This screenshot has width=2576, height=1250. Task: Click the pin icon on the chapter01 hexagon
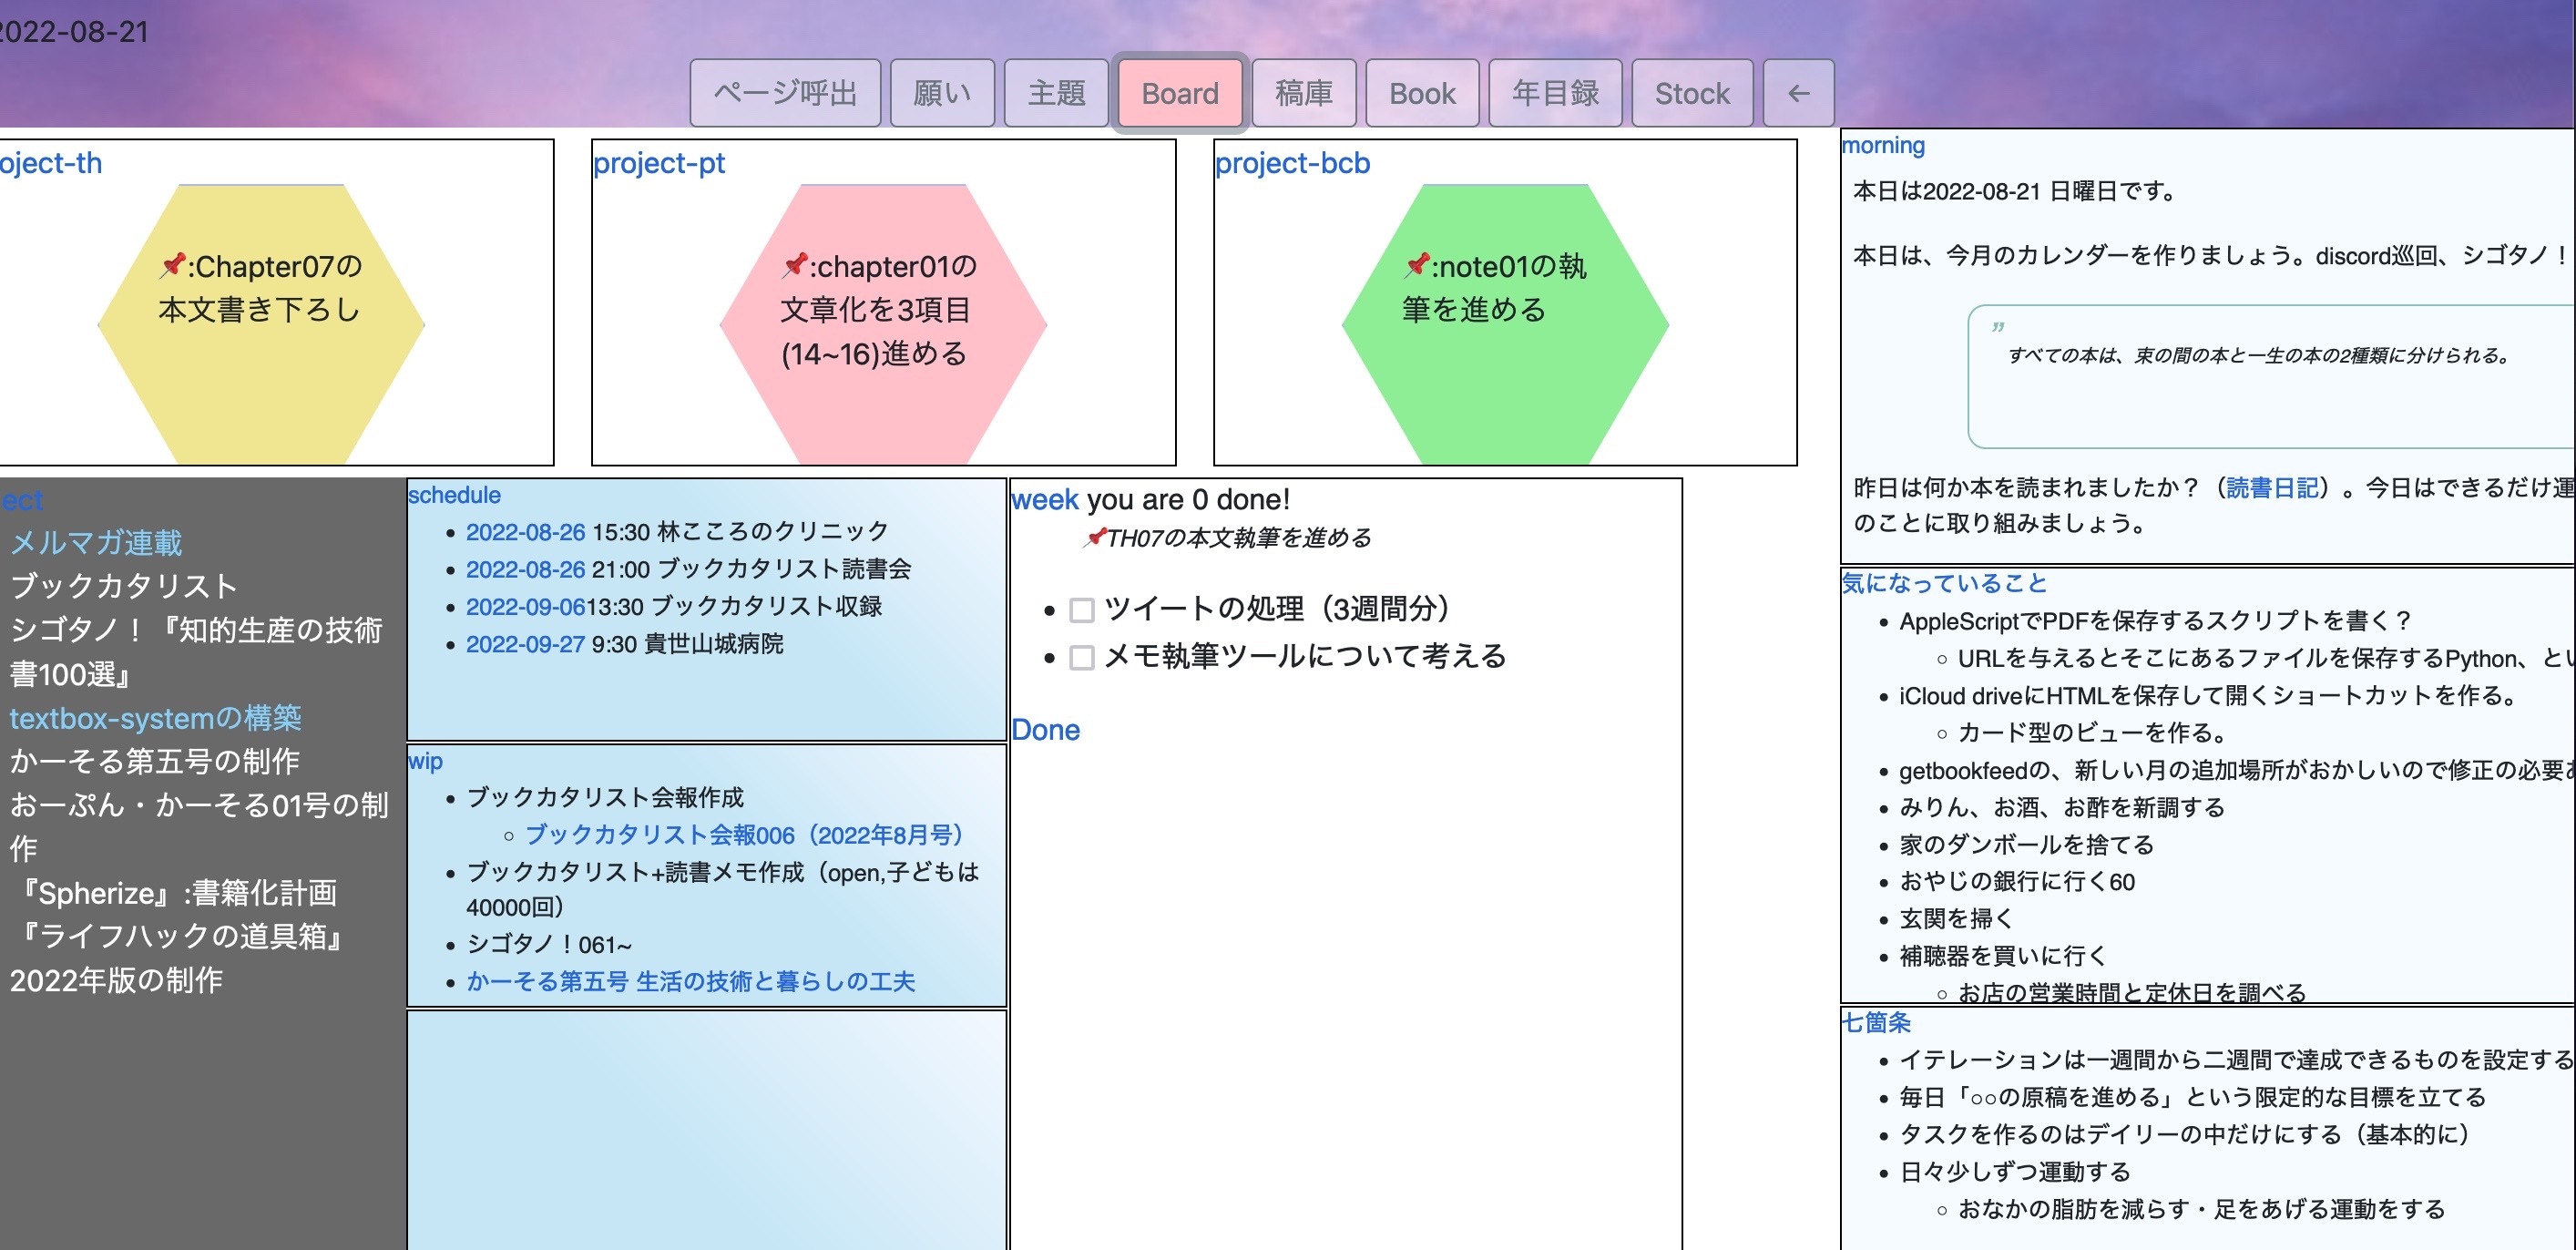[796, 265]
